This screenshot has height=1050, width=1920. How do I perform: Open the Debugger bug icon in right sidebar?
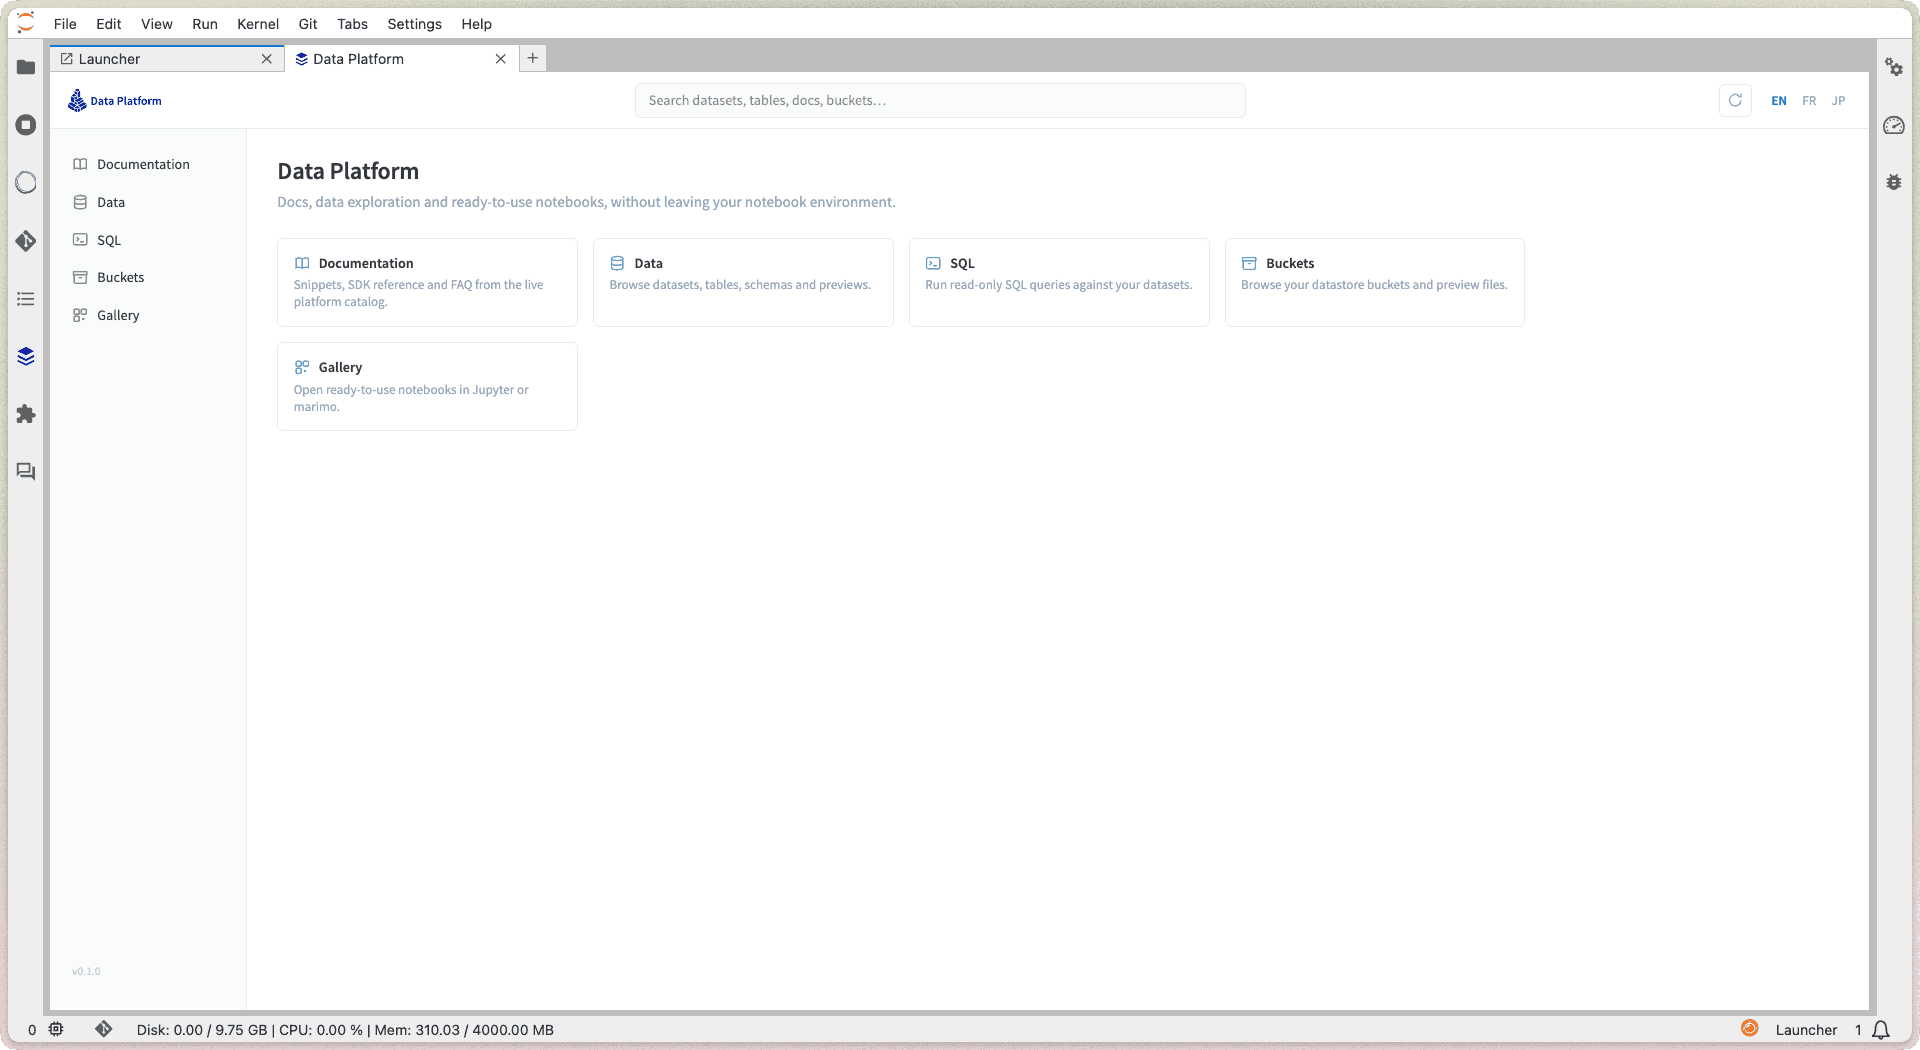(x=1894, y=182)
